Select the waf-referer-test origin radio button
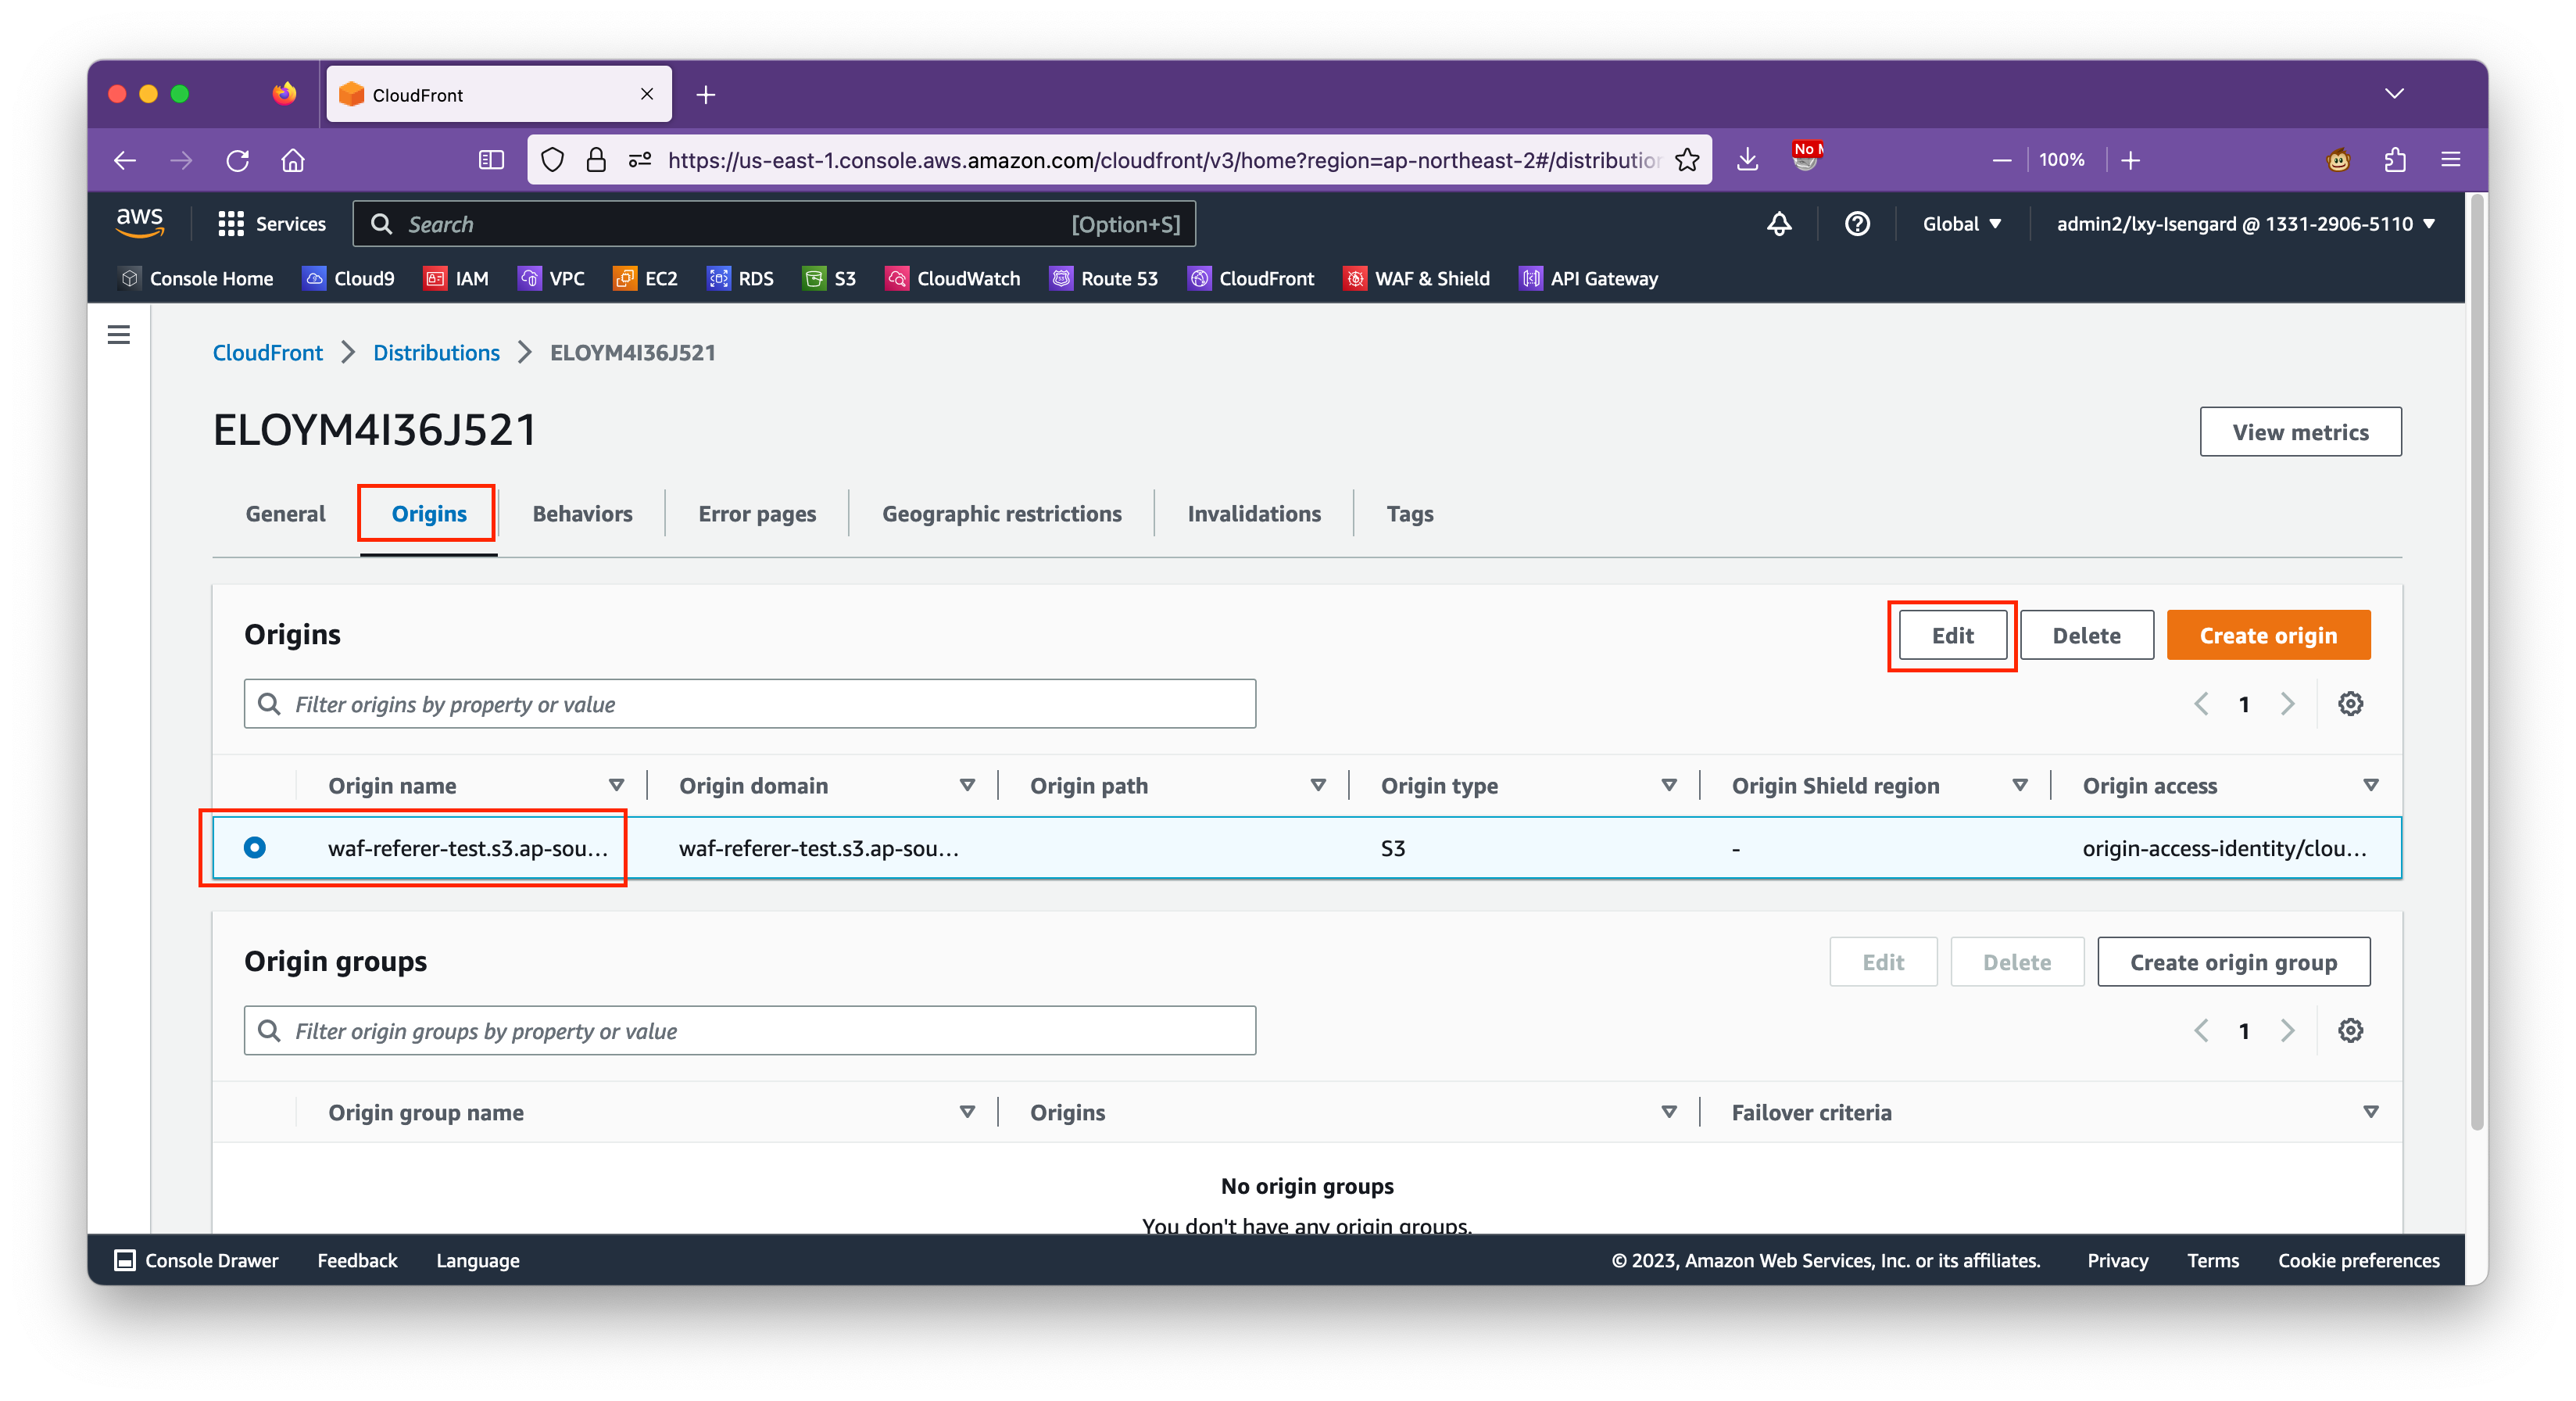 (x=256, y=847)
